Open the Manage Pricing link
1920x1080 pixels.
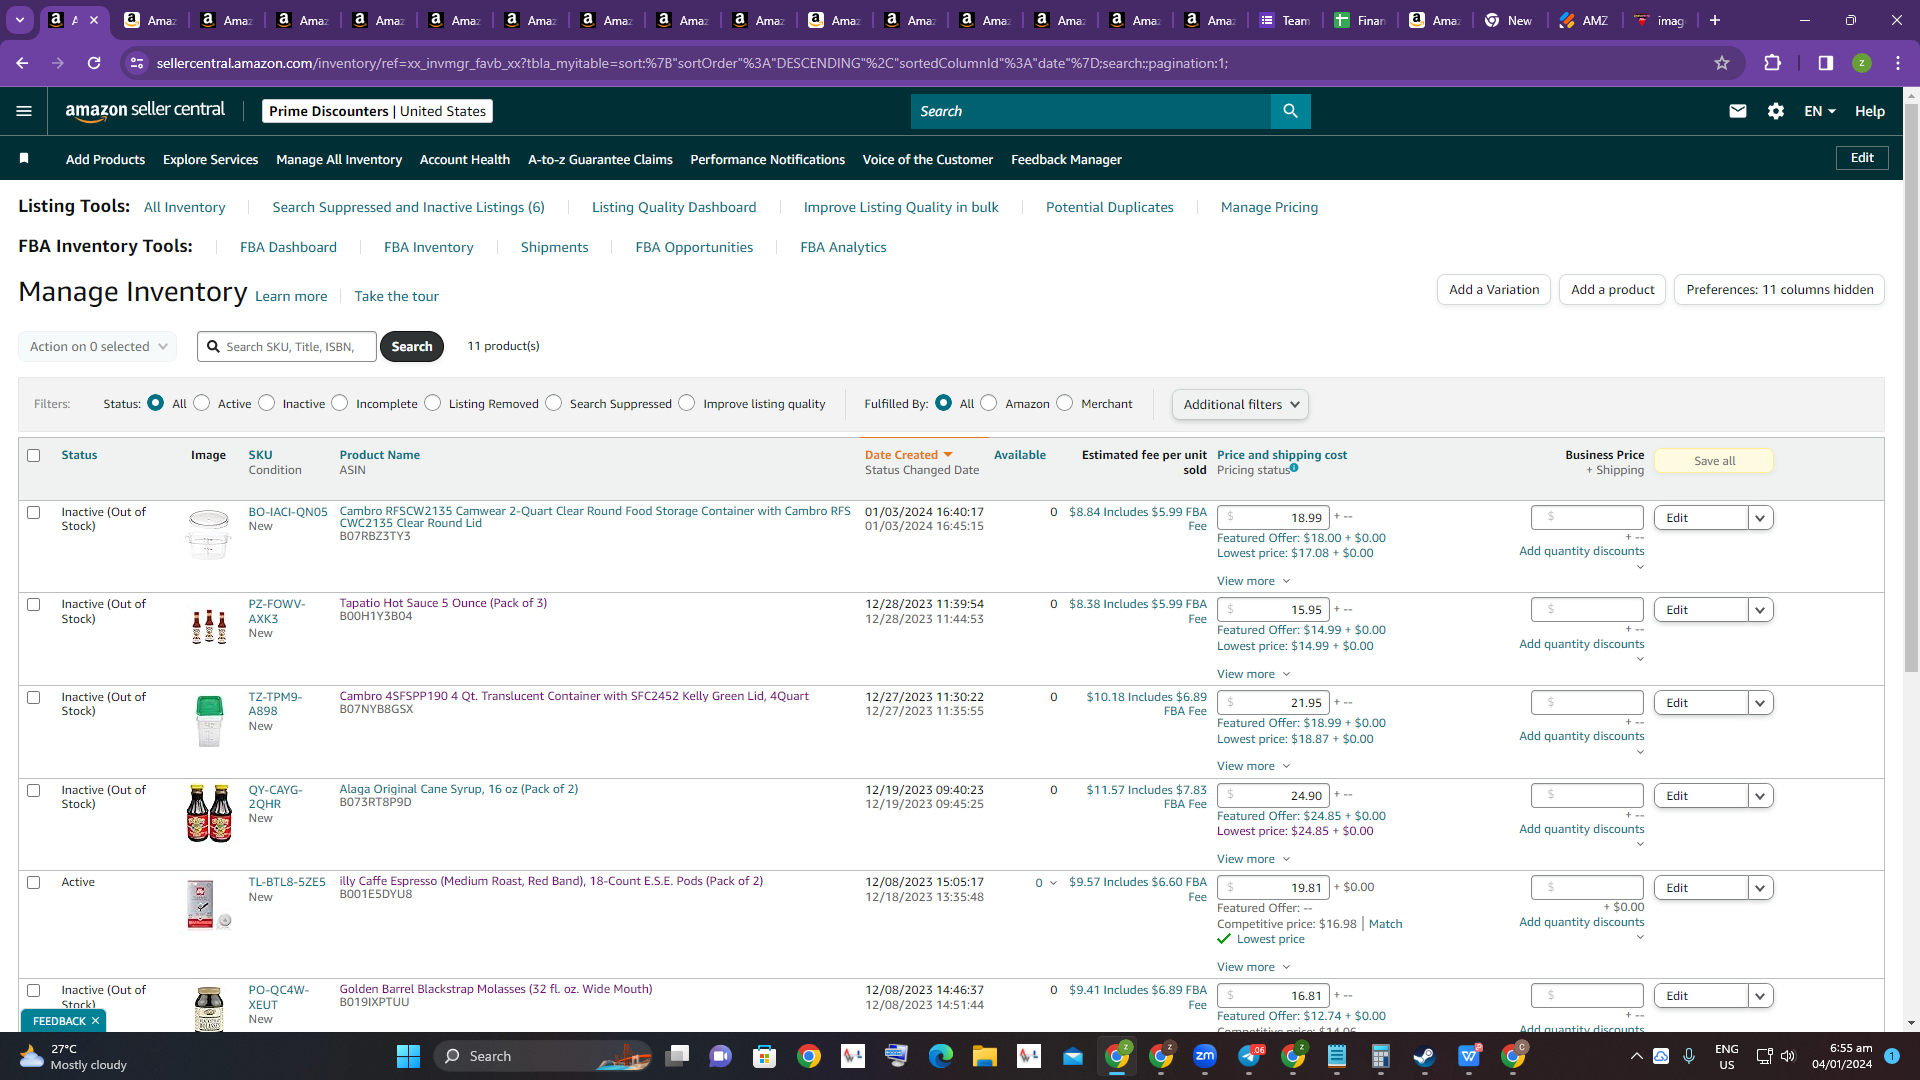1269,207
